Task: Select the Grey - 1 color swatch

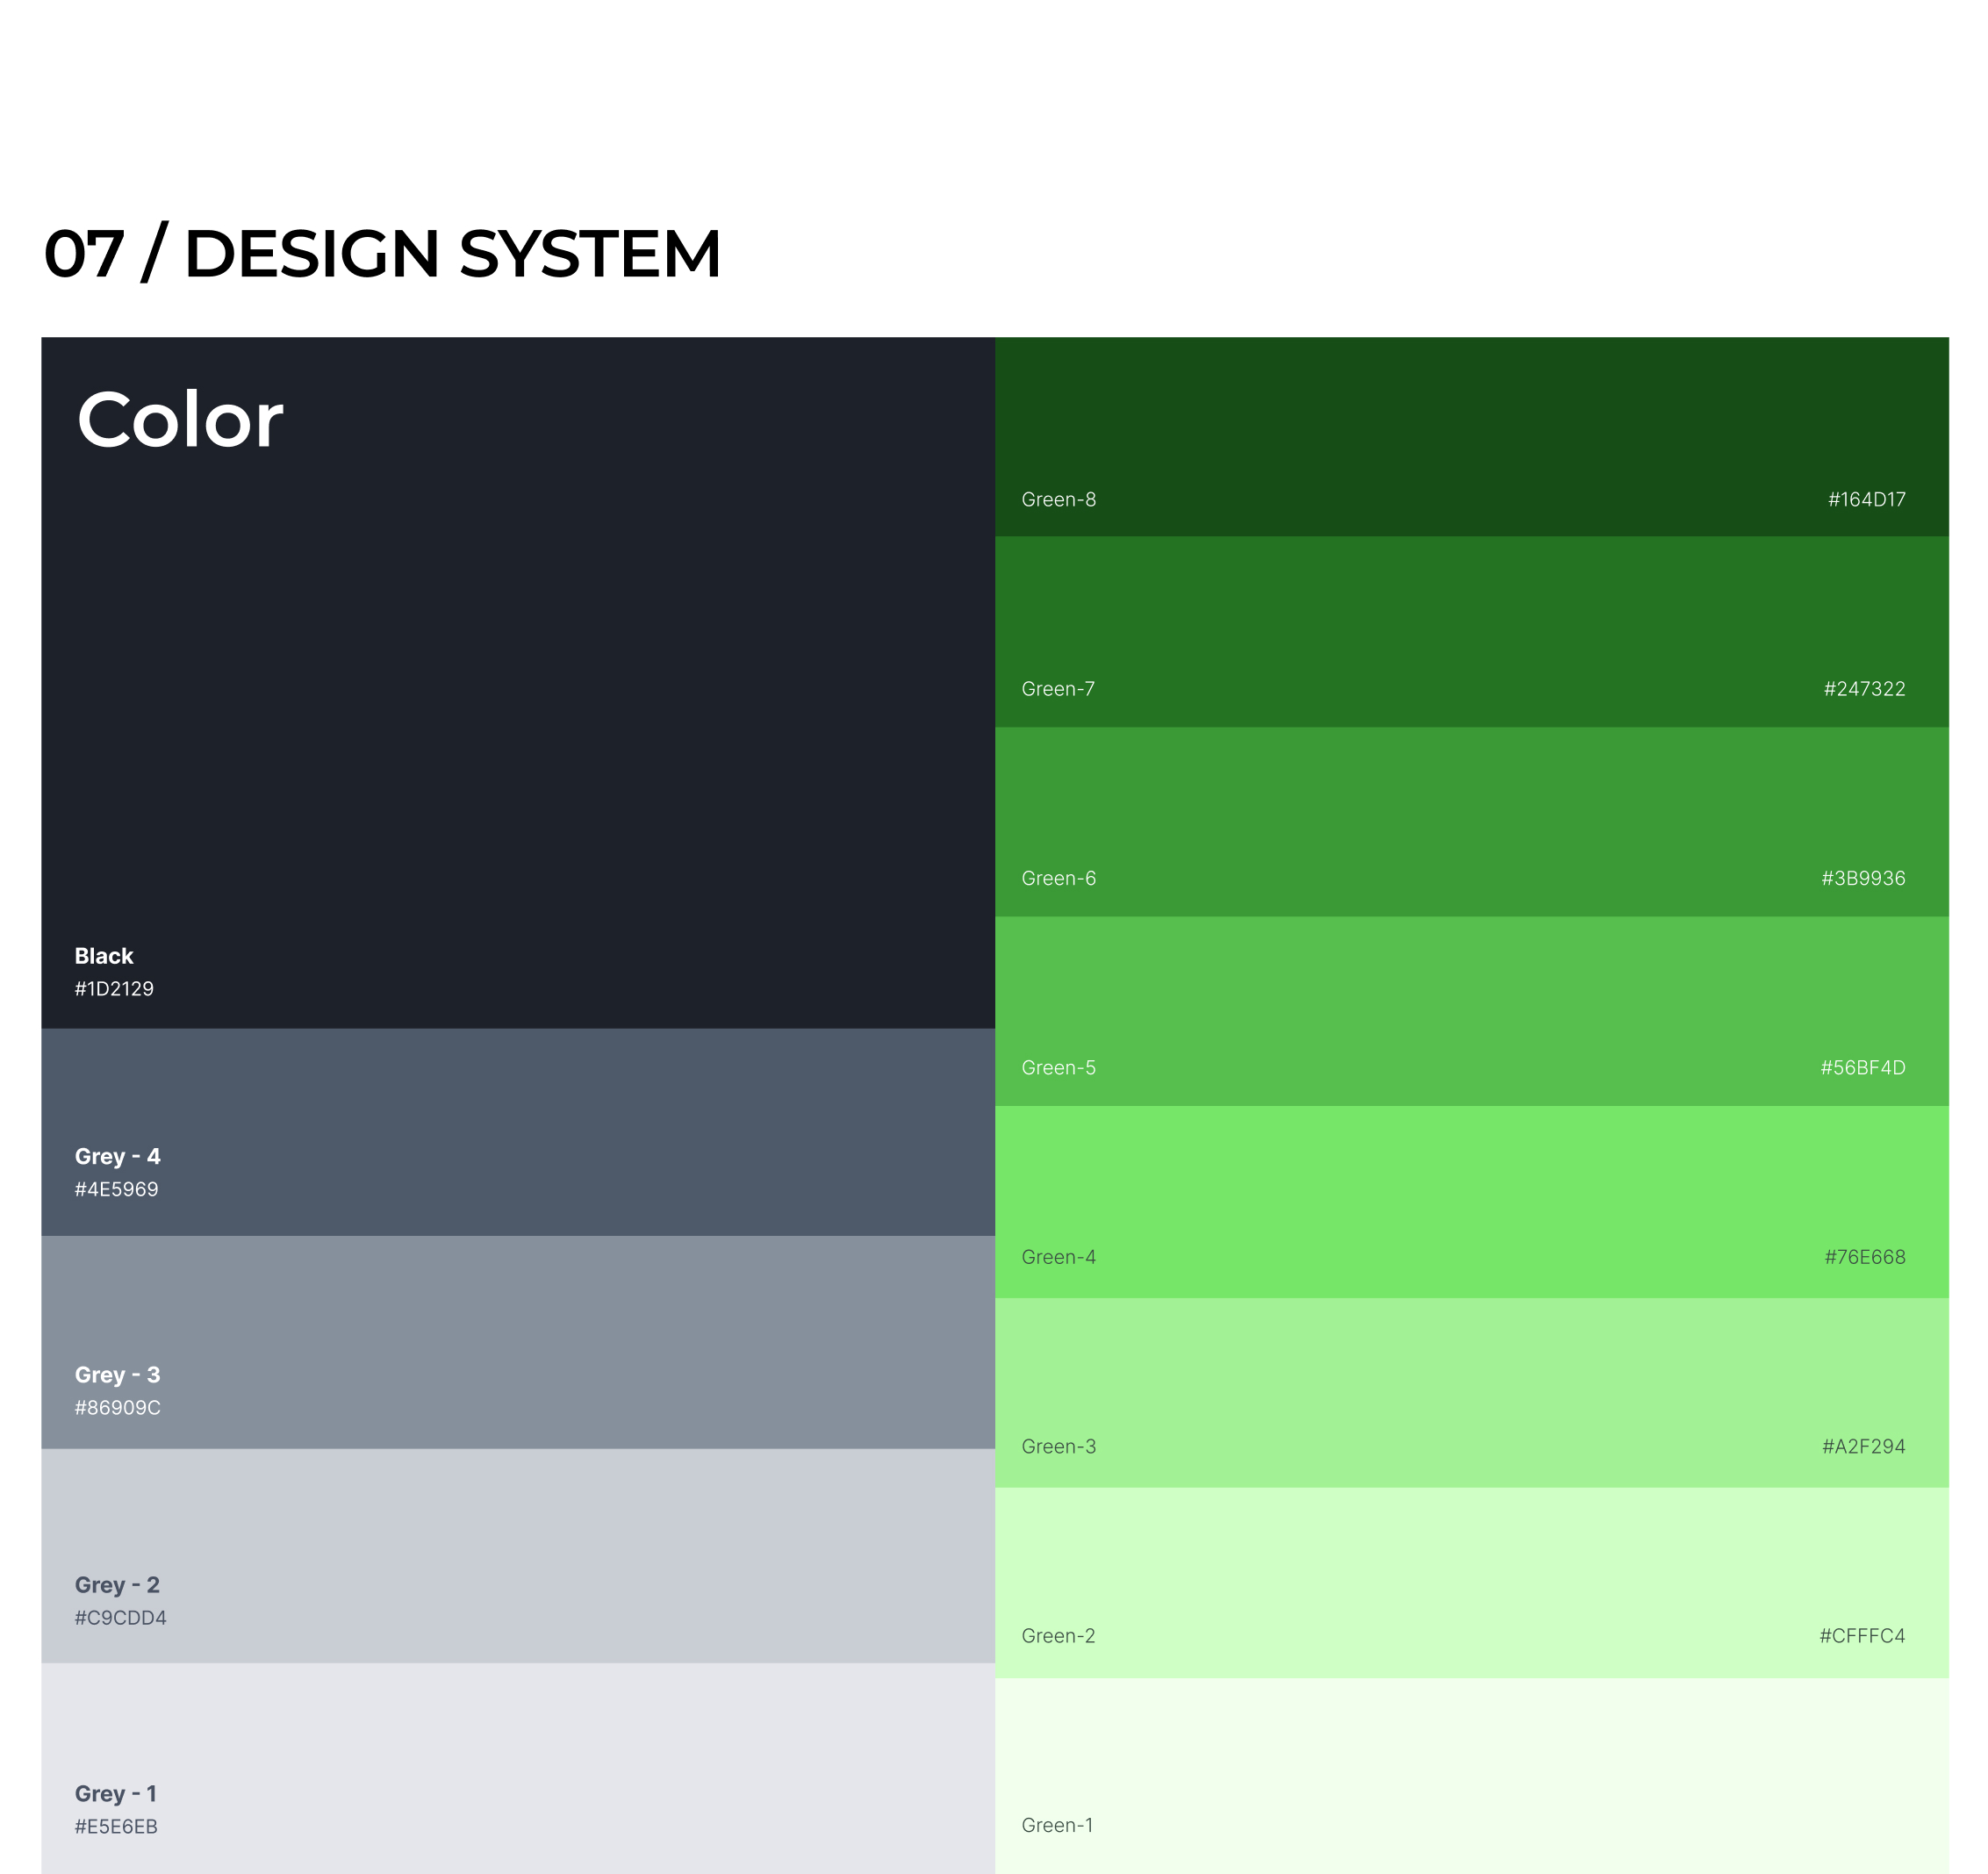Action: click(518, 1768)
